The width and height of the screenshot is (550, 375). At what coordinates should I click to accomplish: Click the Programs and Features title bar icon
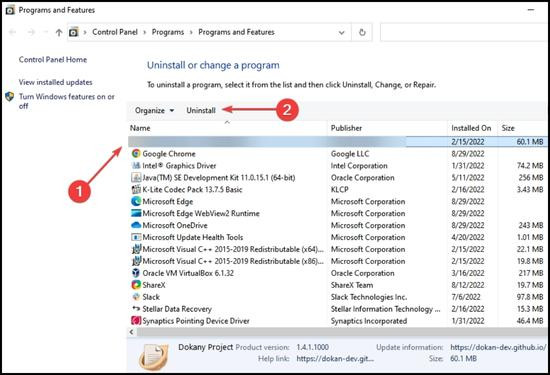point(10,10)
